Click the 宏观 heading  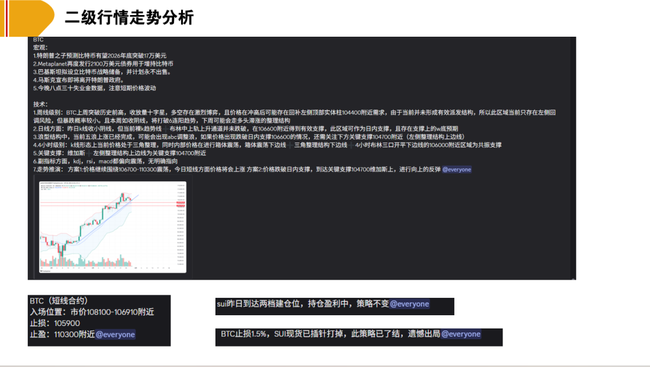tap(41, 47)
